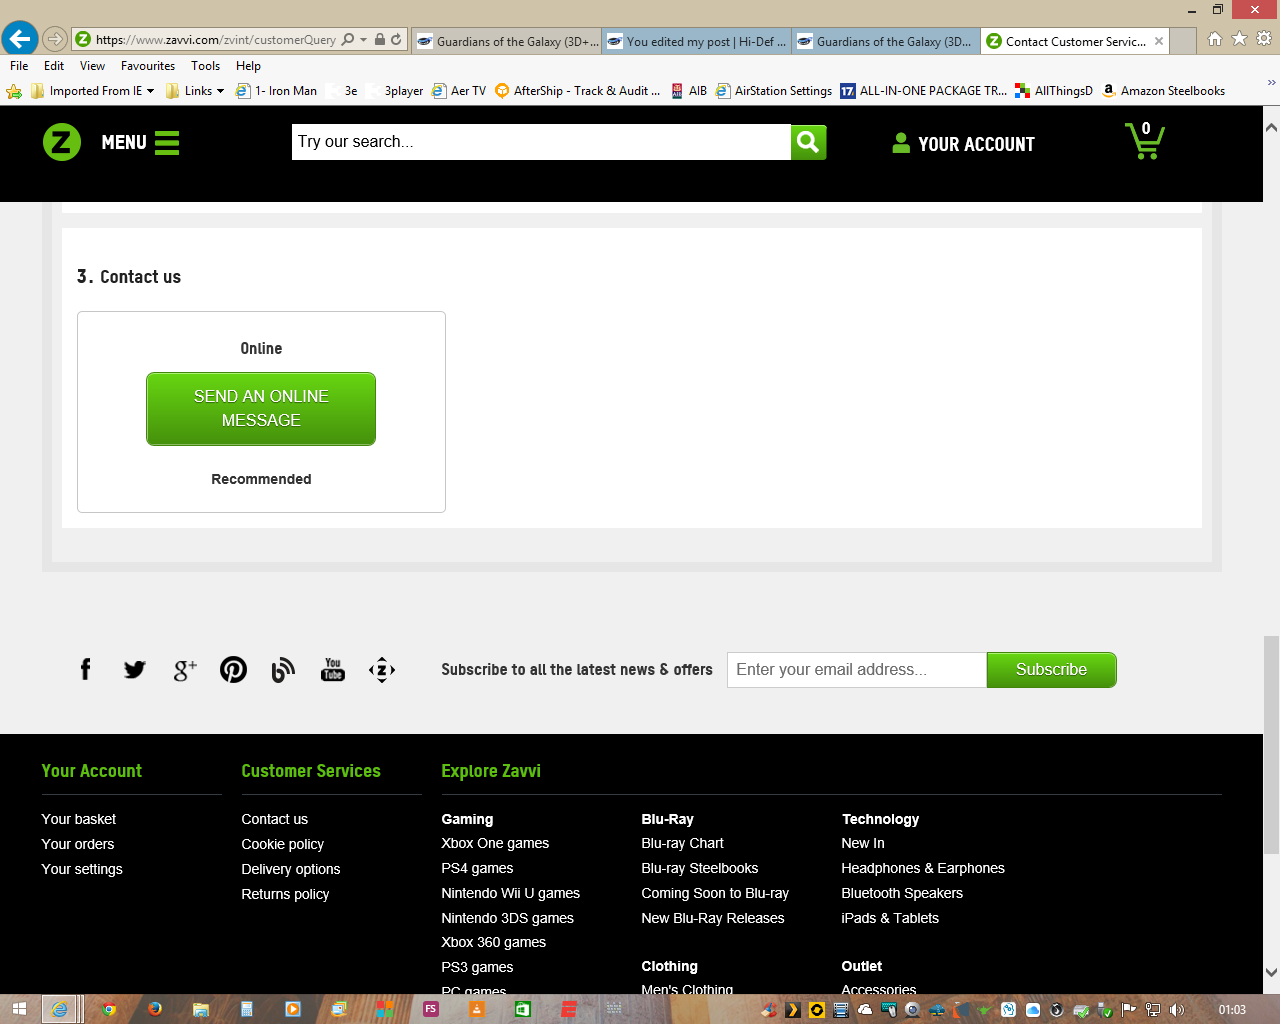Open the Amazon Steelbooks bookmark
Viewport: 1280px width, 1024px height.
(1164, 91)
